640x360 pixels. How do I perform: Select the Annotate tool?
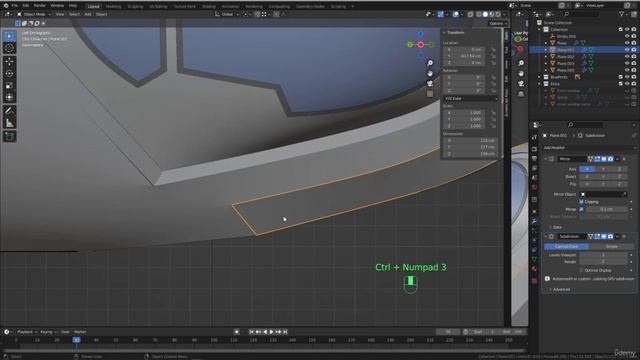[9, 111]
